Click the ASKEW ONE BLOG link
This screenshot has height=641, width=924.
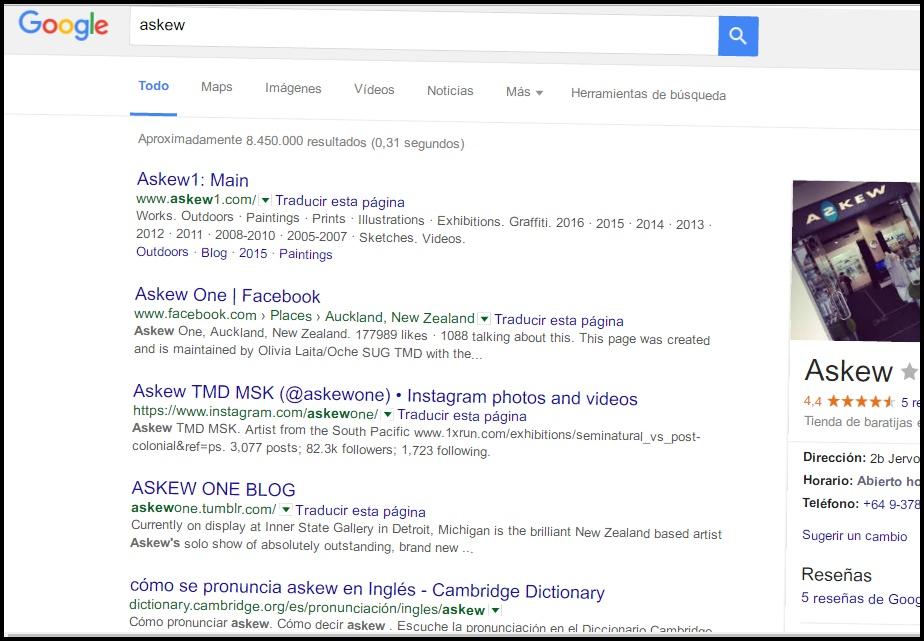(213, 489)
